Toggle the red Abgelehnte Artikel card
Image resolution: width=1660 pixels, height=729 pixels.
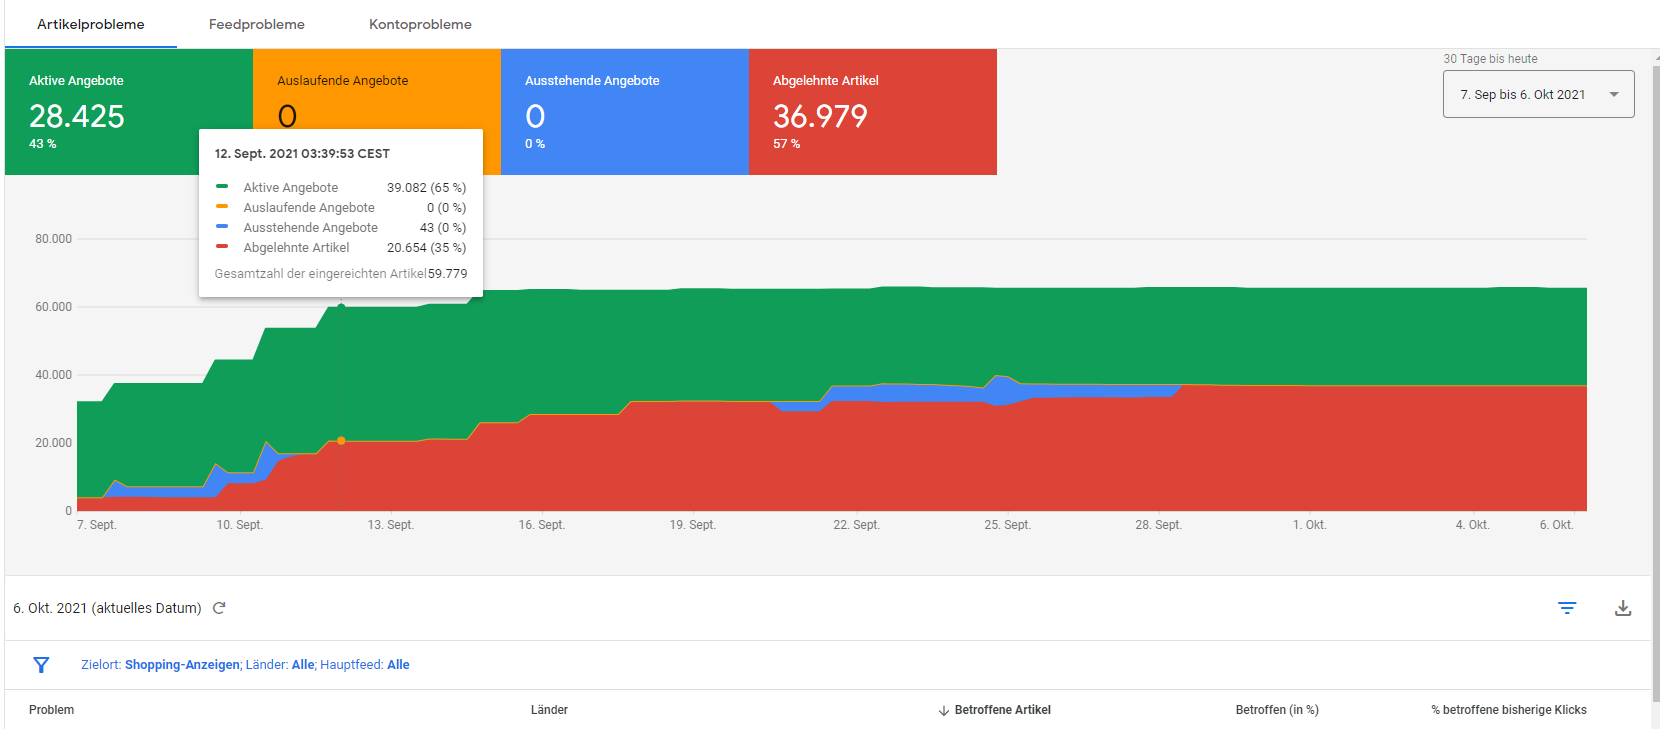pyautogui.click(x=872, y=111)
